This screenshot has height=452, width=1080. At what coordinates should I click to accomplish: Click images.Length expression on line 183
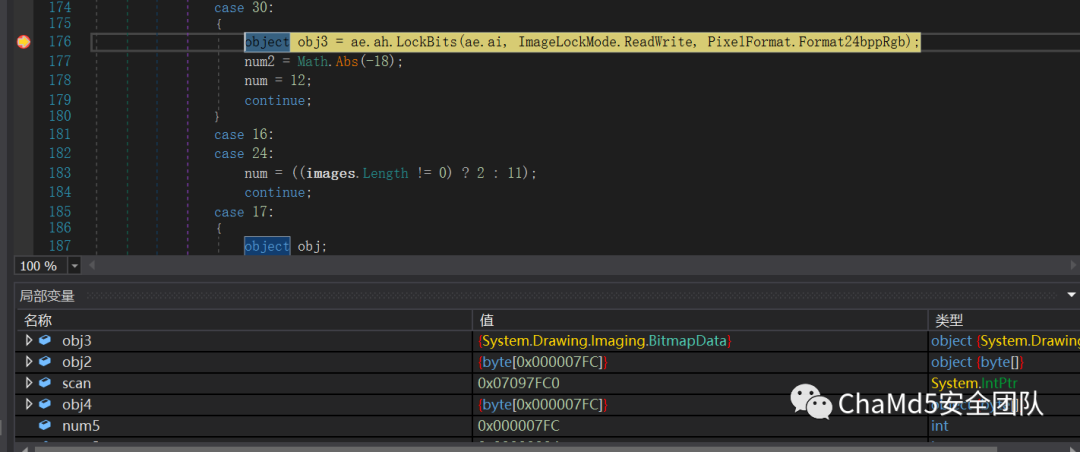point(357,174)
